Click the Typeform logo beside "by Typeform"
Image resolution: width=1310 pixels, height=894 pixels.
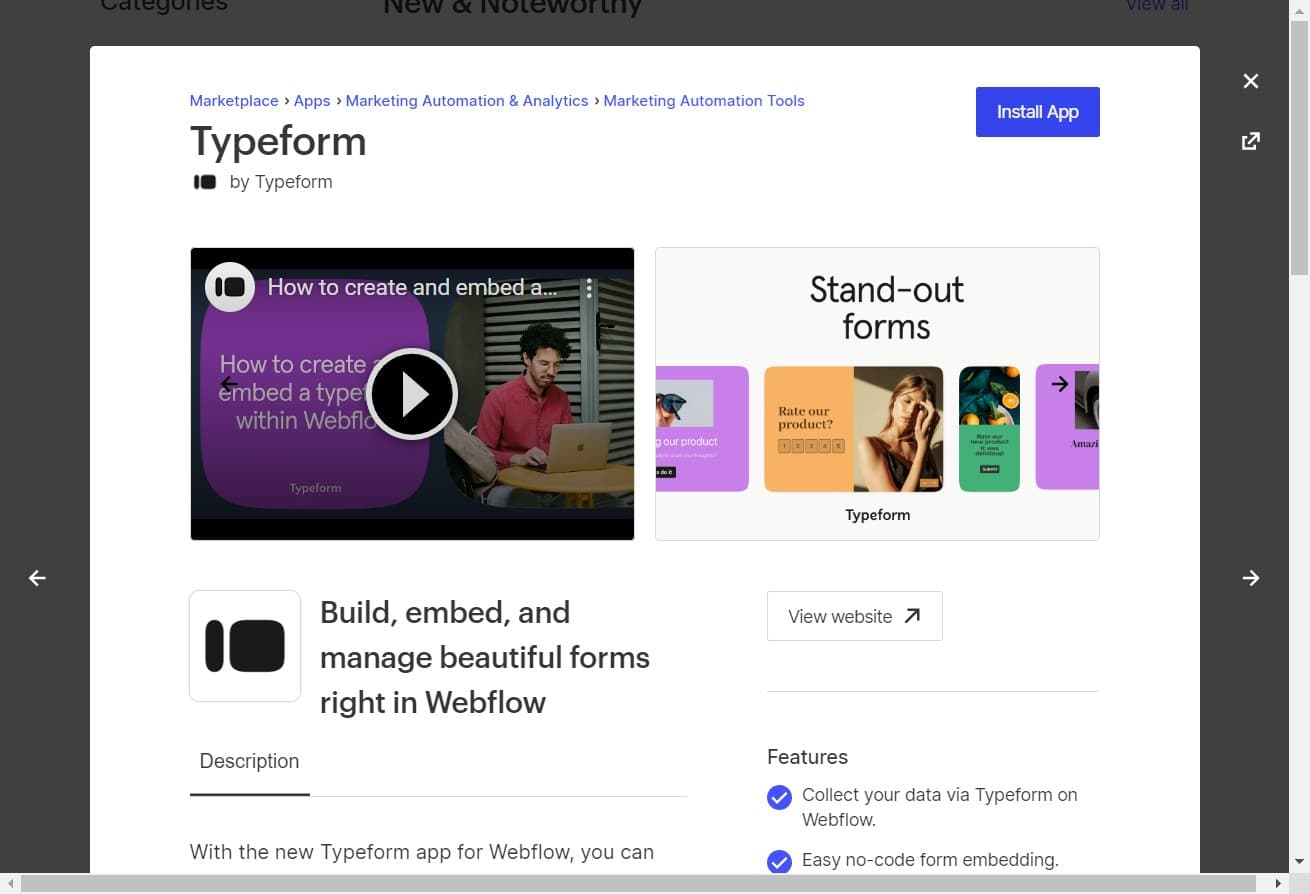pos(204,182)
